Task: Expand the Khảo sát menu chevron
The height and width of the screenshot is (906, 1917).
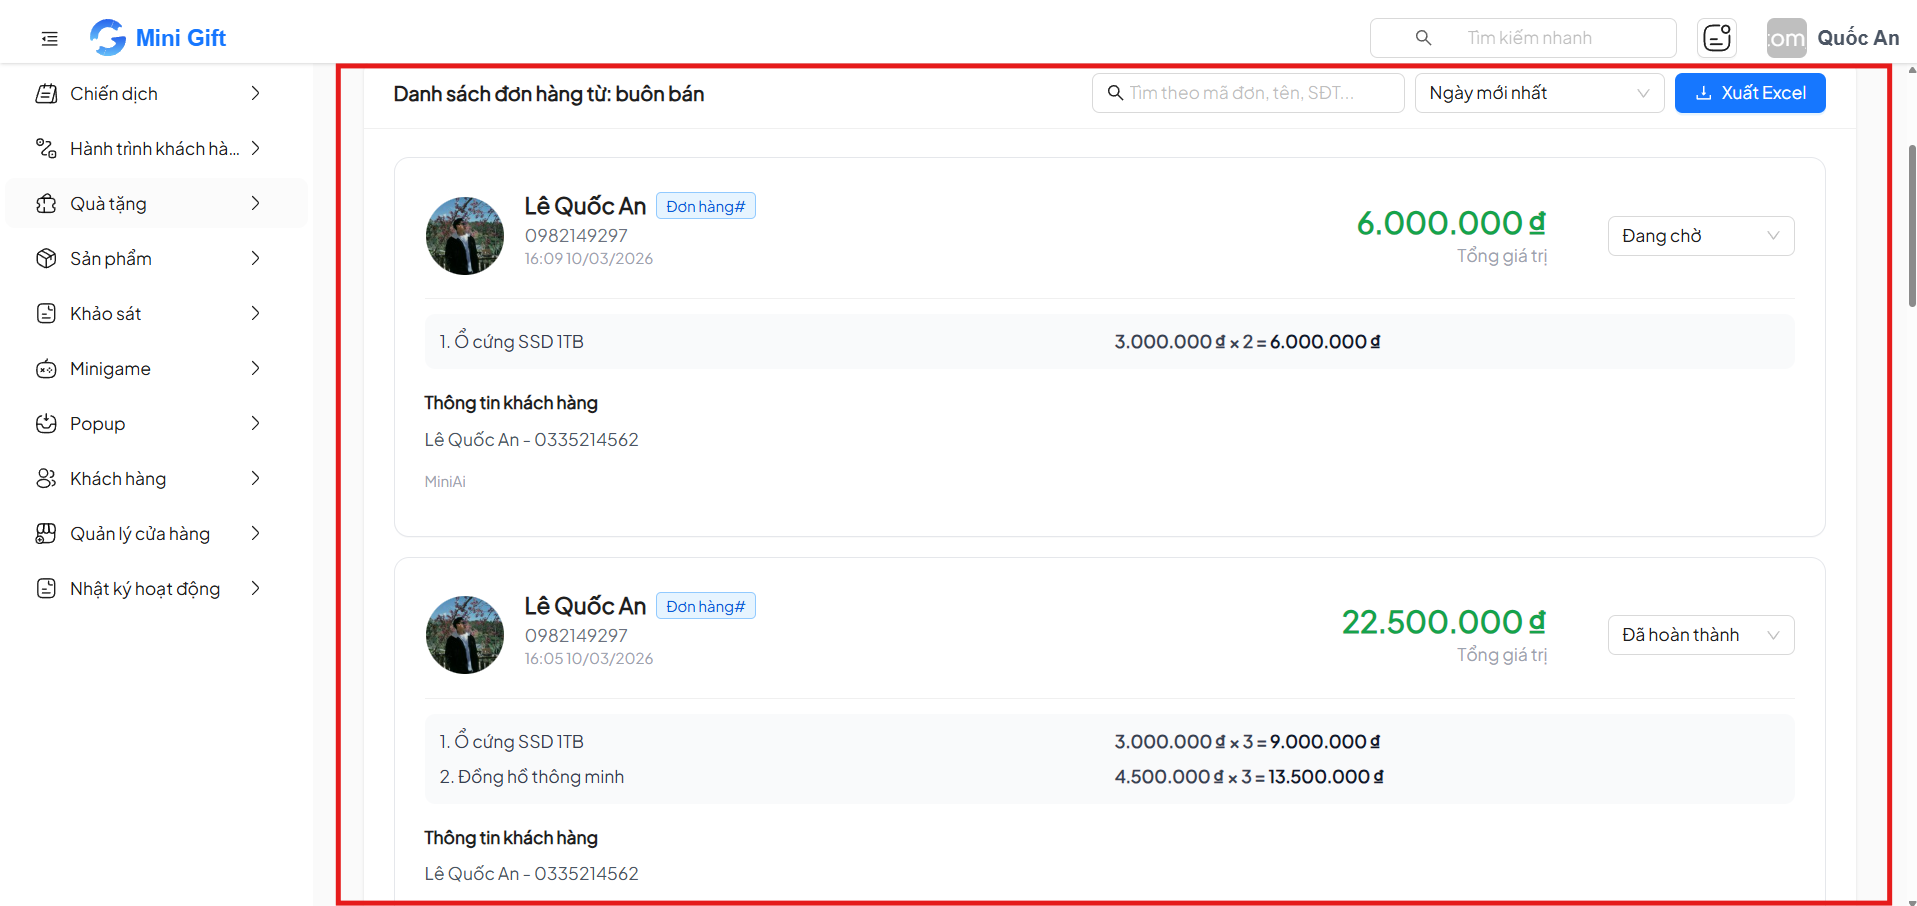Action: tap(256, 313)
